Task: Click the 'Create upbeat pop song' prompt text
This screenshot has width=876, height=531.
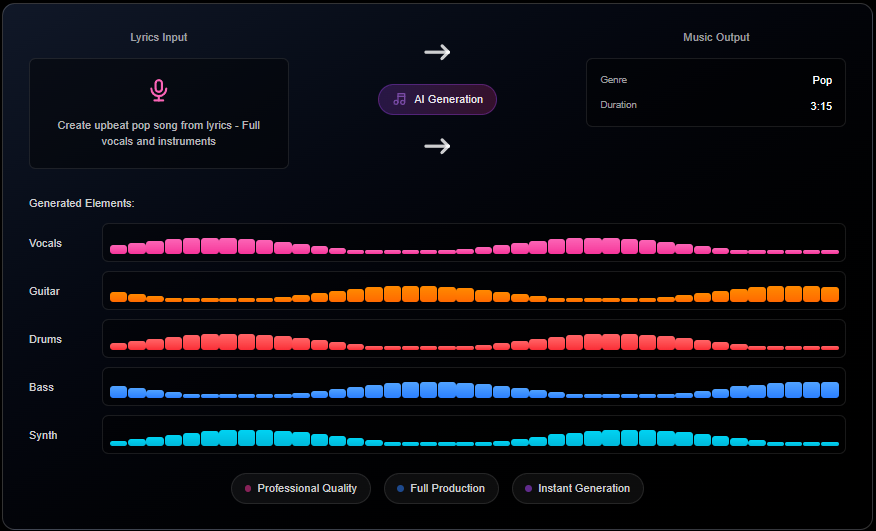Action: pyautogui.click(x=159, y=133)
